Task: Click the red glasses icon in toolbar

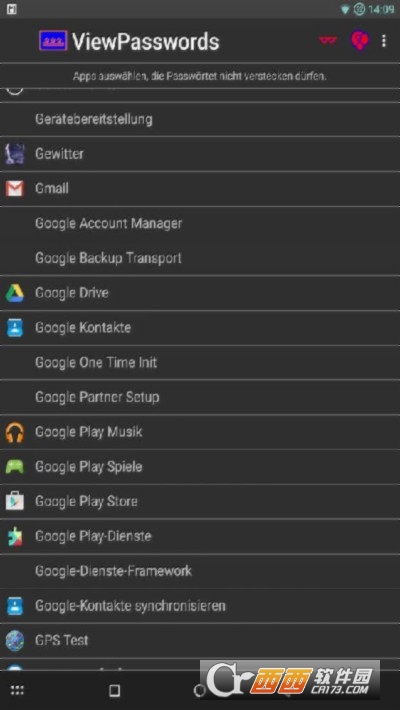Action: pyautogui.click(x=328, y=41)
